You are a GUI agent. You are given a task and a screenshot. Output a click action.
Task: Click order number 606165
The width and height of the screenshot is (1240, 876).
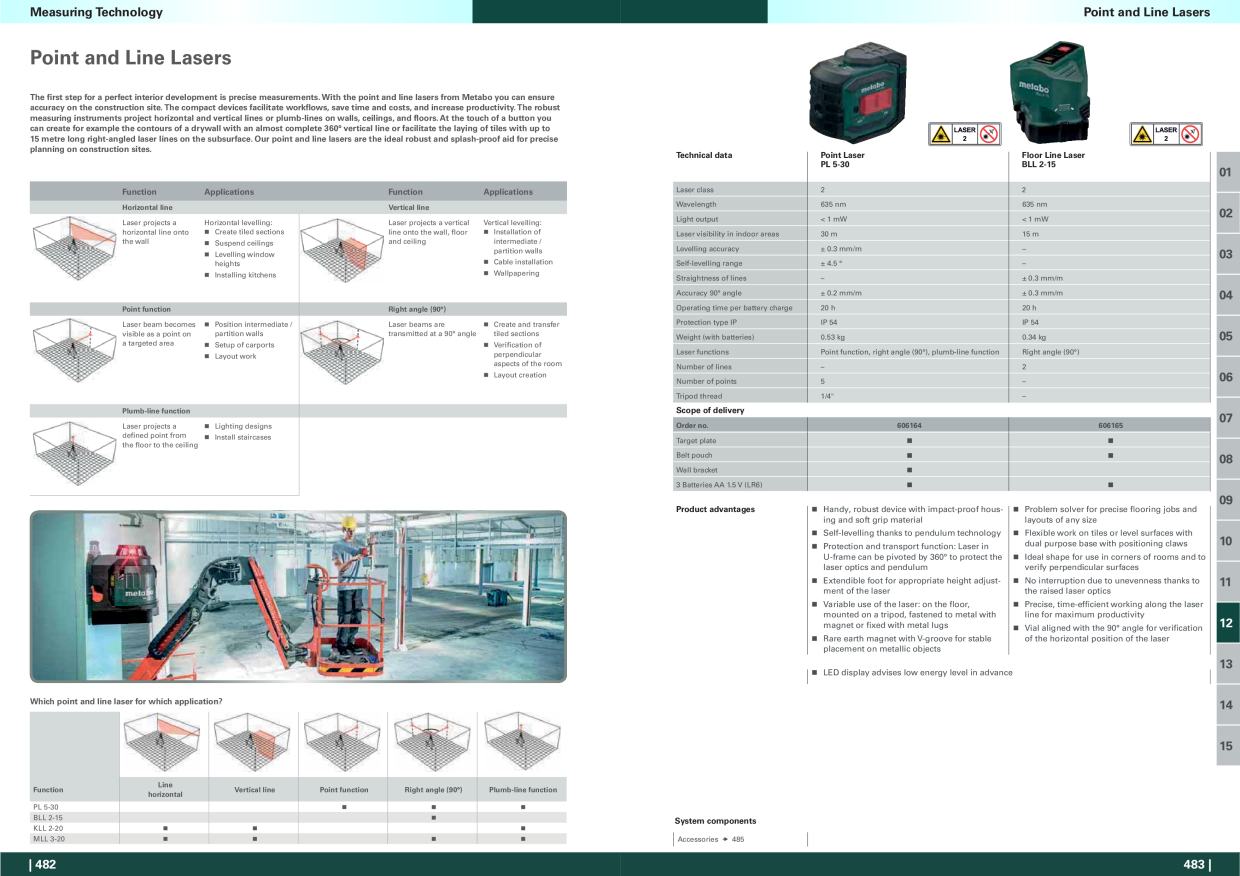(1110, 426)
